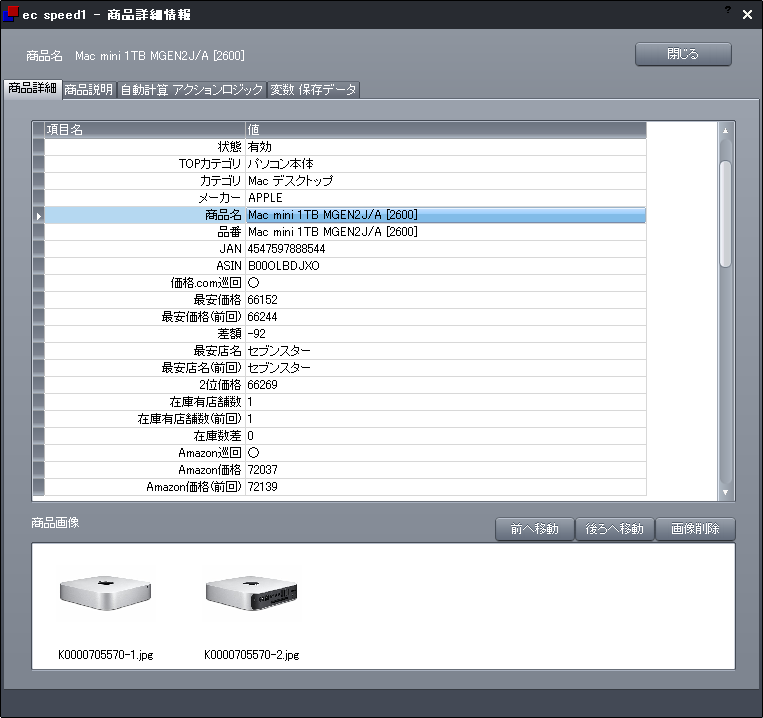This screenshot has height=718, width=763.
Task: Click the highlighted 商品名 value cell
Action: 446,215
